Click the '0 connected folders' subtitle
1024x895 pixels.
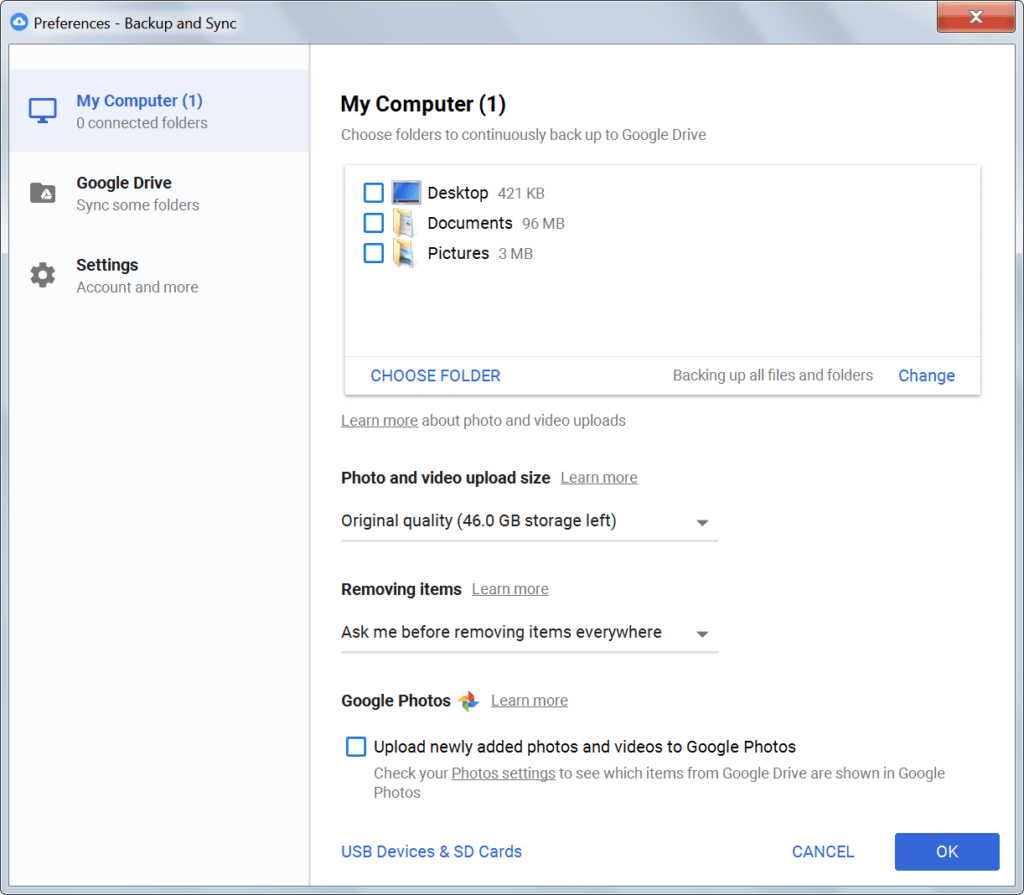(142, 123)
